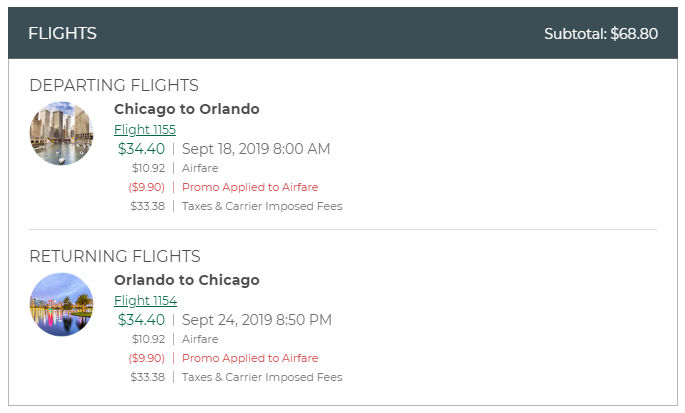Select the DEPARTING FLIGHTS heading
The image size is (685, 413).
(114, 86)
